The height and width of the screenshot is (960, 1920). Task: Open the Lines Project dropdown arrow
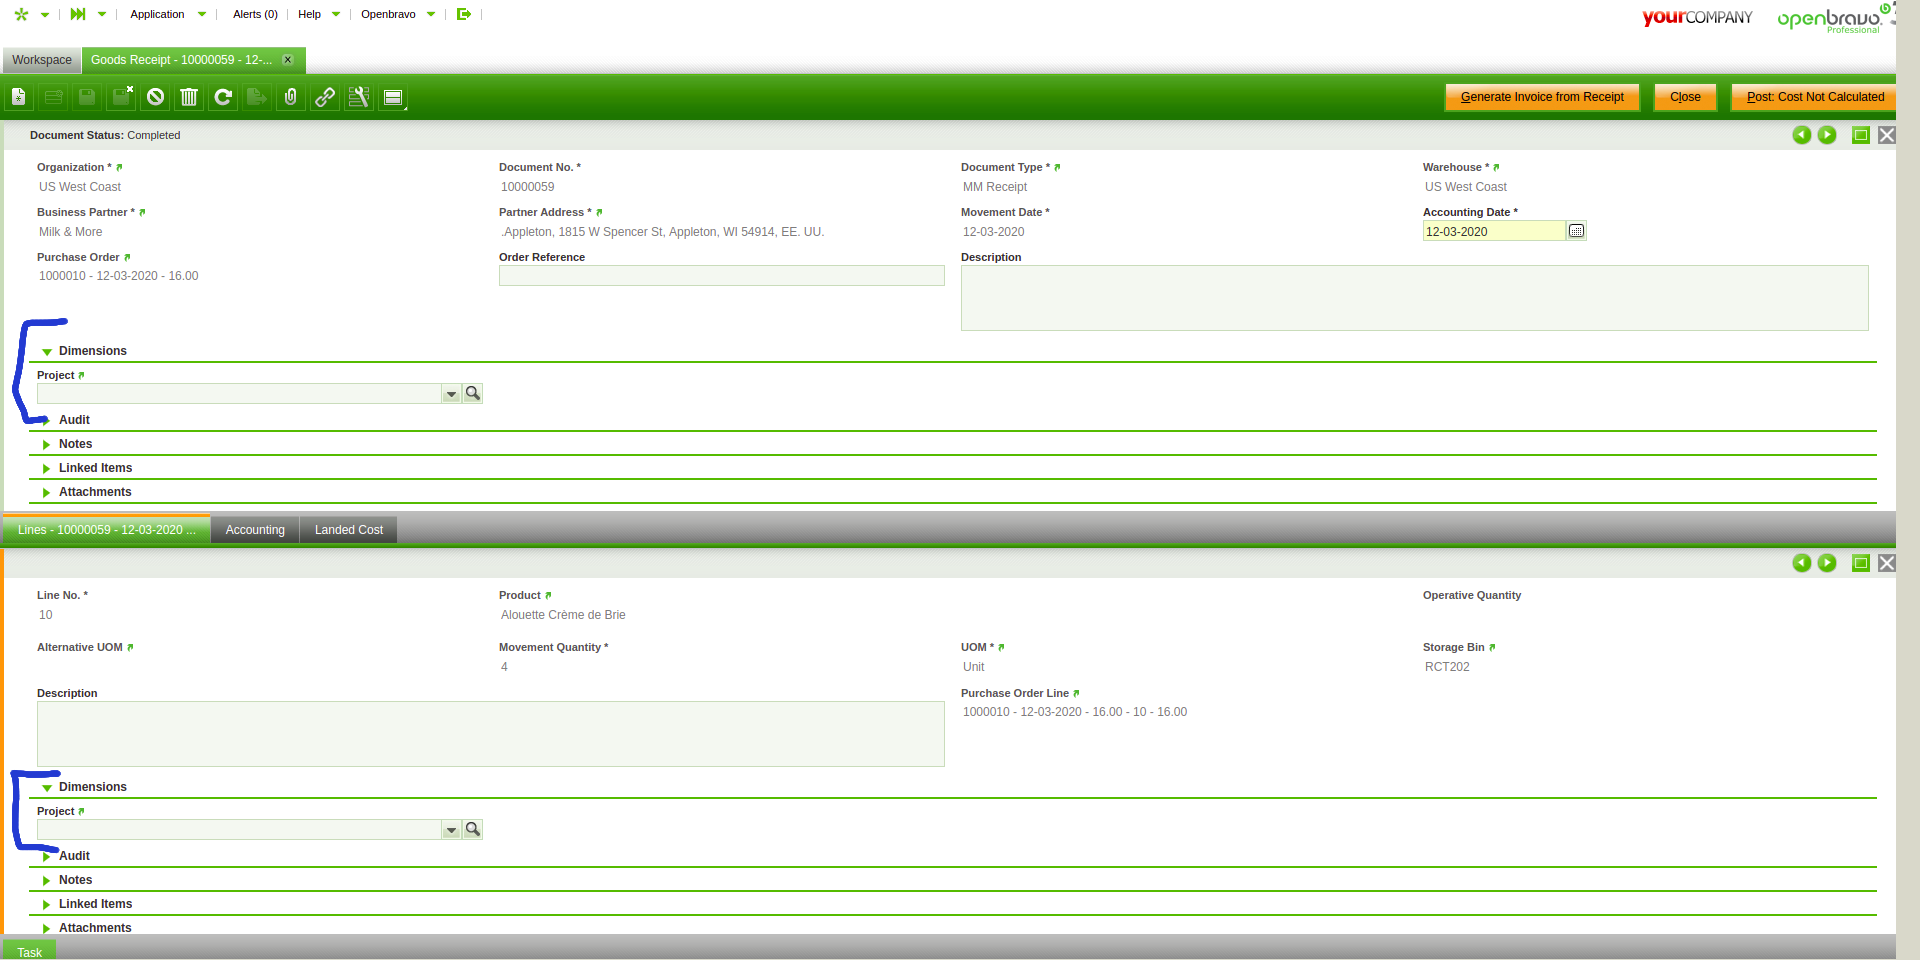pyautogui.click(x=451, y=830)
